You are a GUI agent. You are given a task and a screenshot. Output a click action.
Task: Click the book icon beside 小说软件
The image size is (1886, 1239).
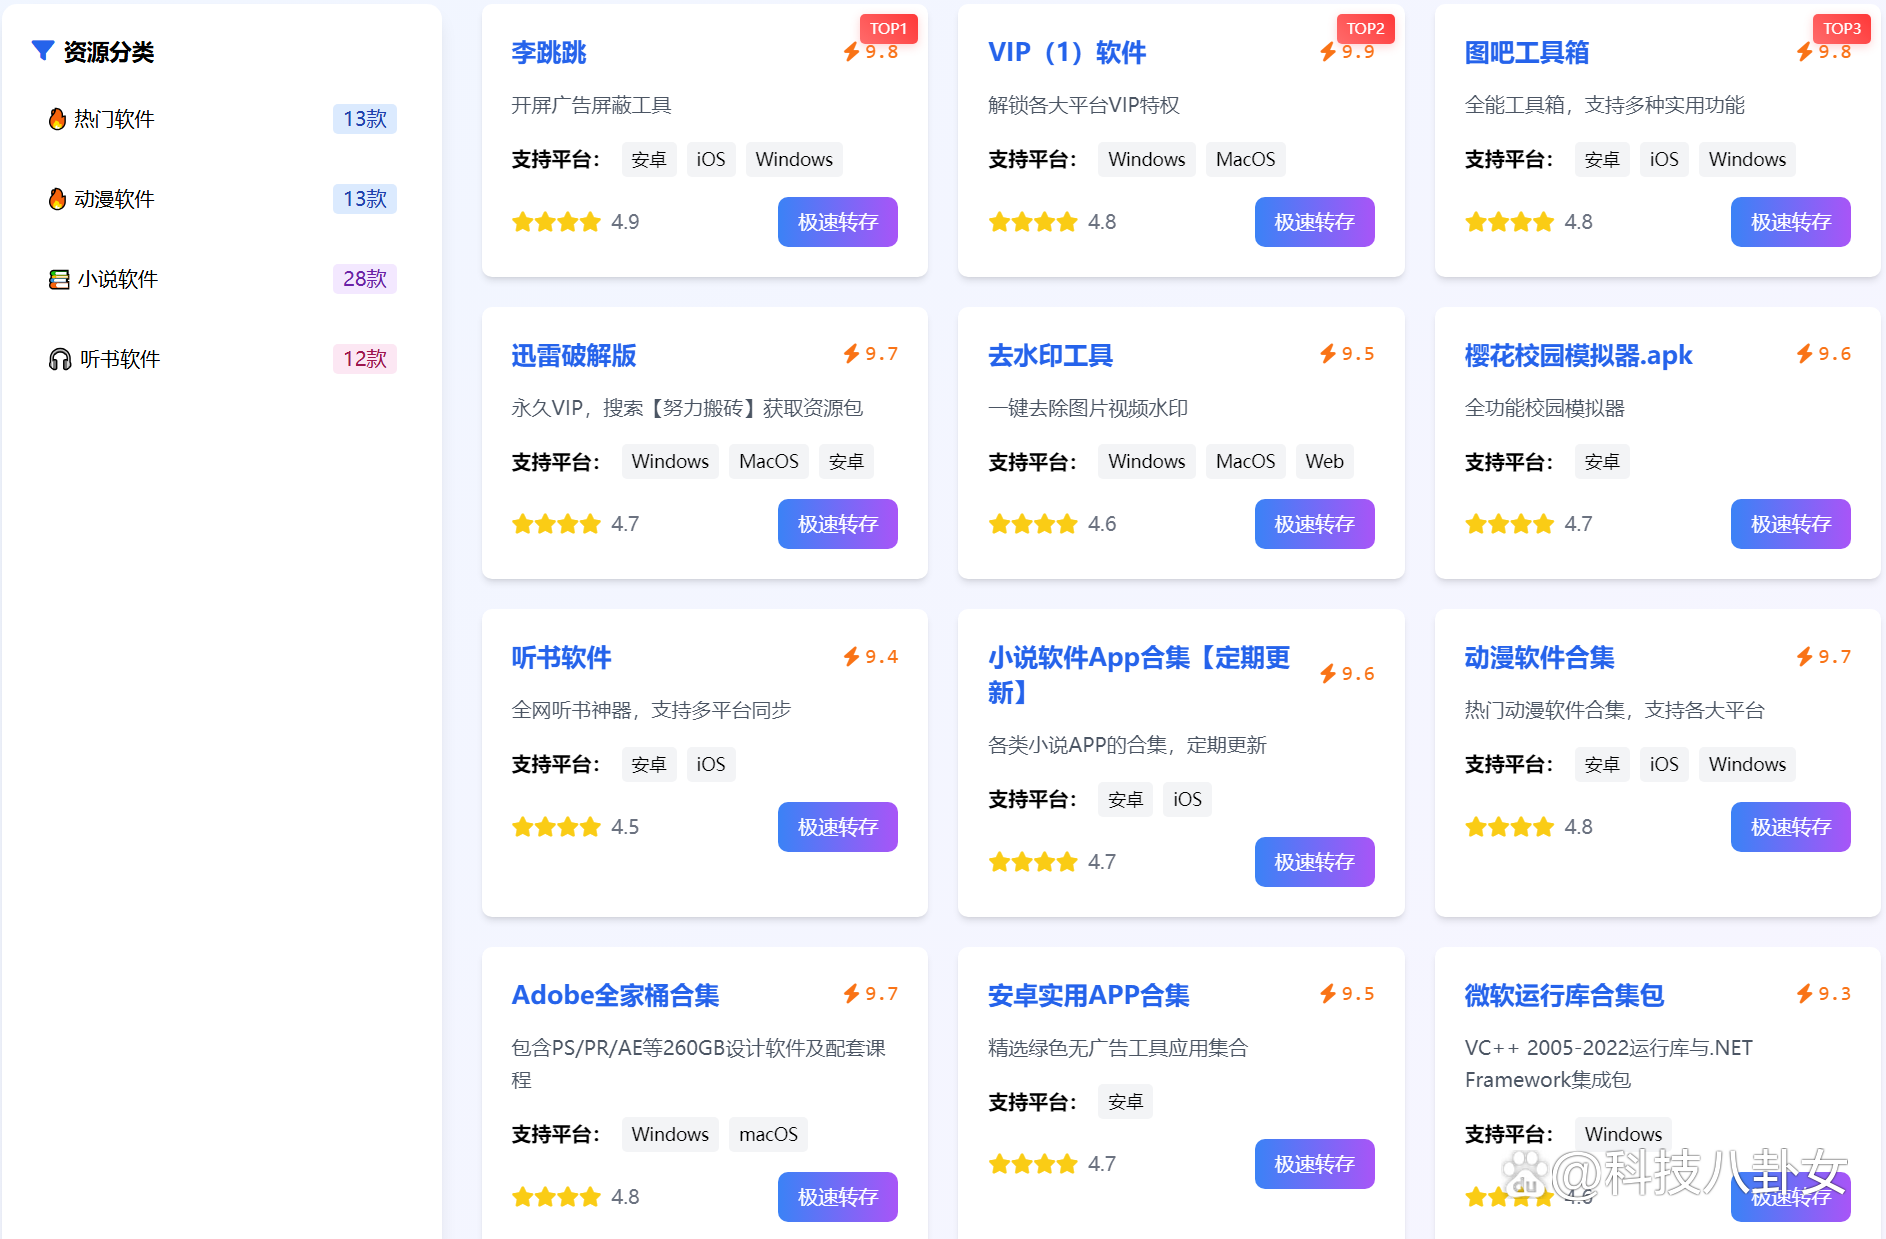pos(58,279)
